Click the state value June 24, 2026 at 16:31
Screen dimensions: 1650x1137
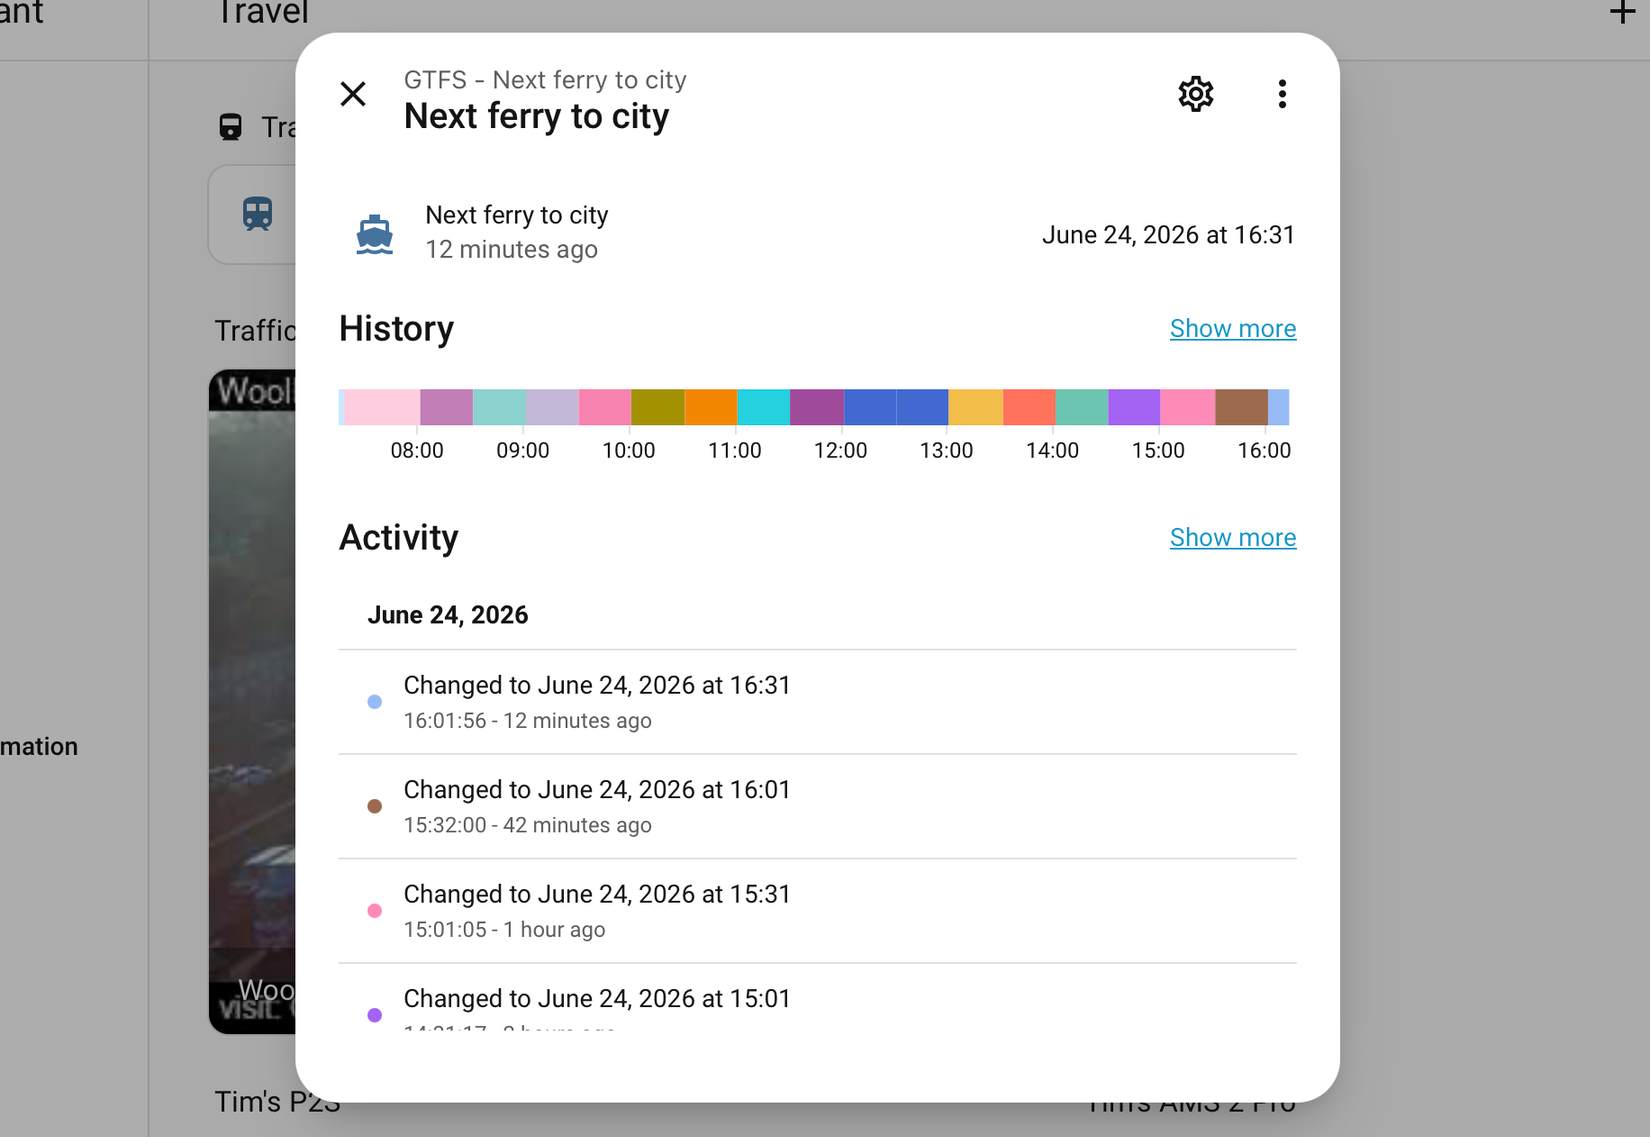pyautogui.click(x=1168, y=235)
